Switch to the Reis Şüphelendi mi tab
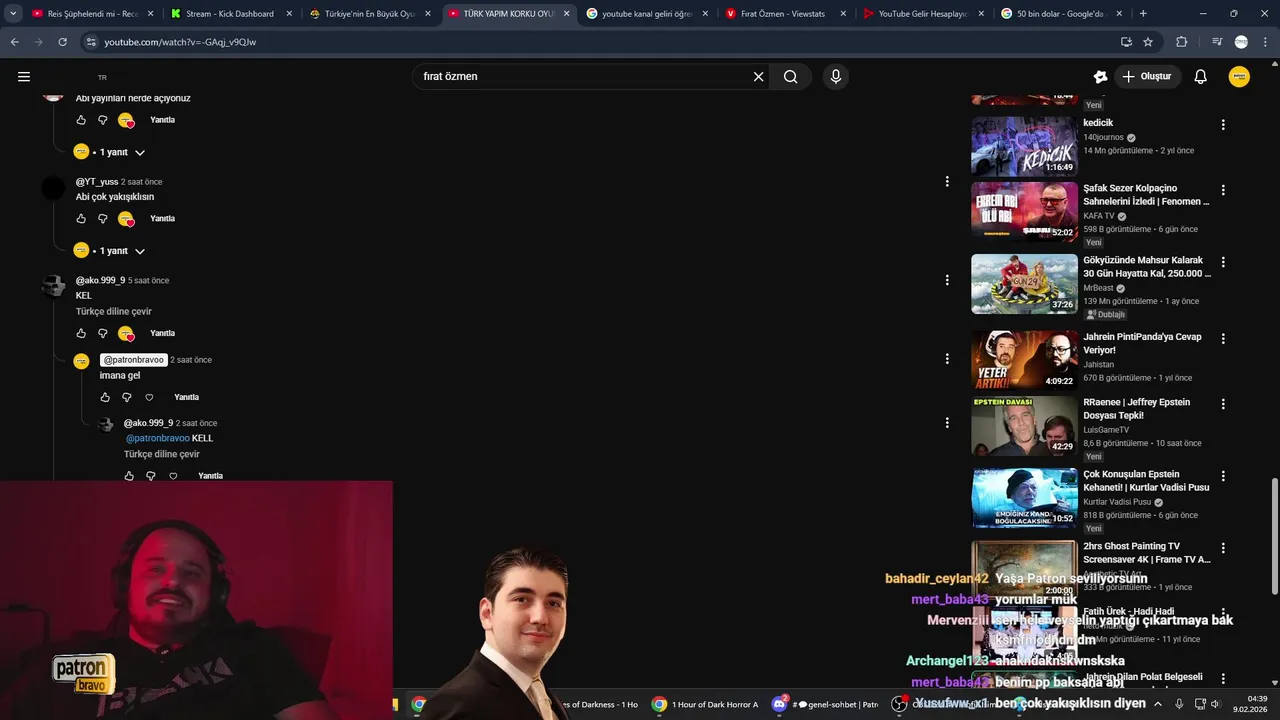Image resolution: width=1280 pixels, height=720 pixels. pos(90,14)
